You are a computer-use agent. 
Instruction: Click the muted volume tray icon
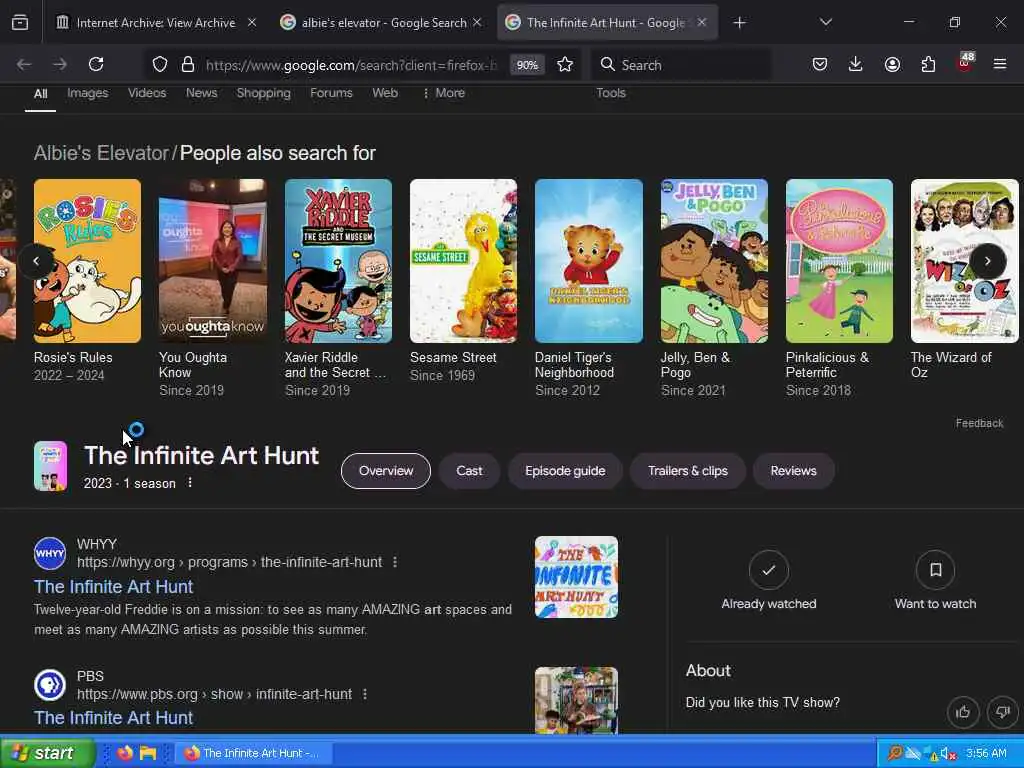tap(949, 753)
